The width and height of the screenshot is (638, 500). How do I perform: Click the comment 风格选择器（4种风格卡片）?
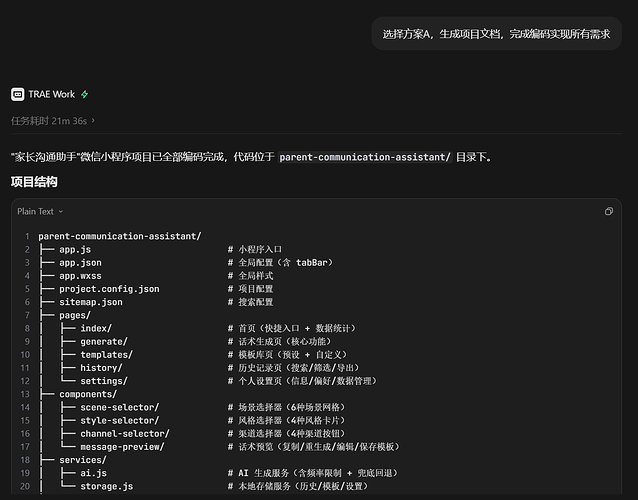click(x=286, y=421)
